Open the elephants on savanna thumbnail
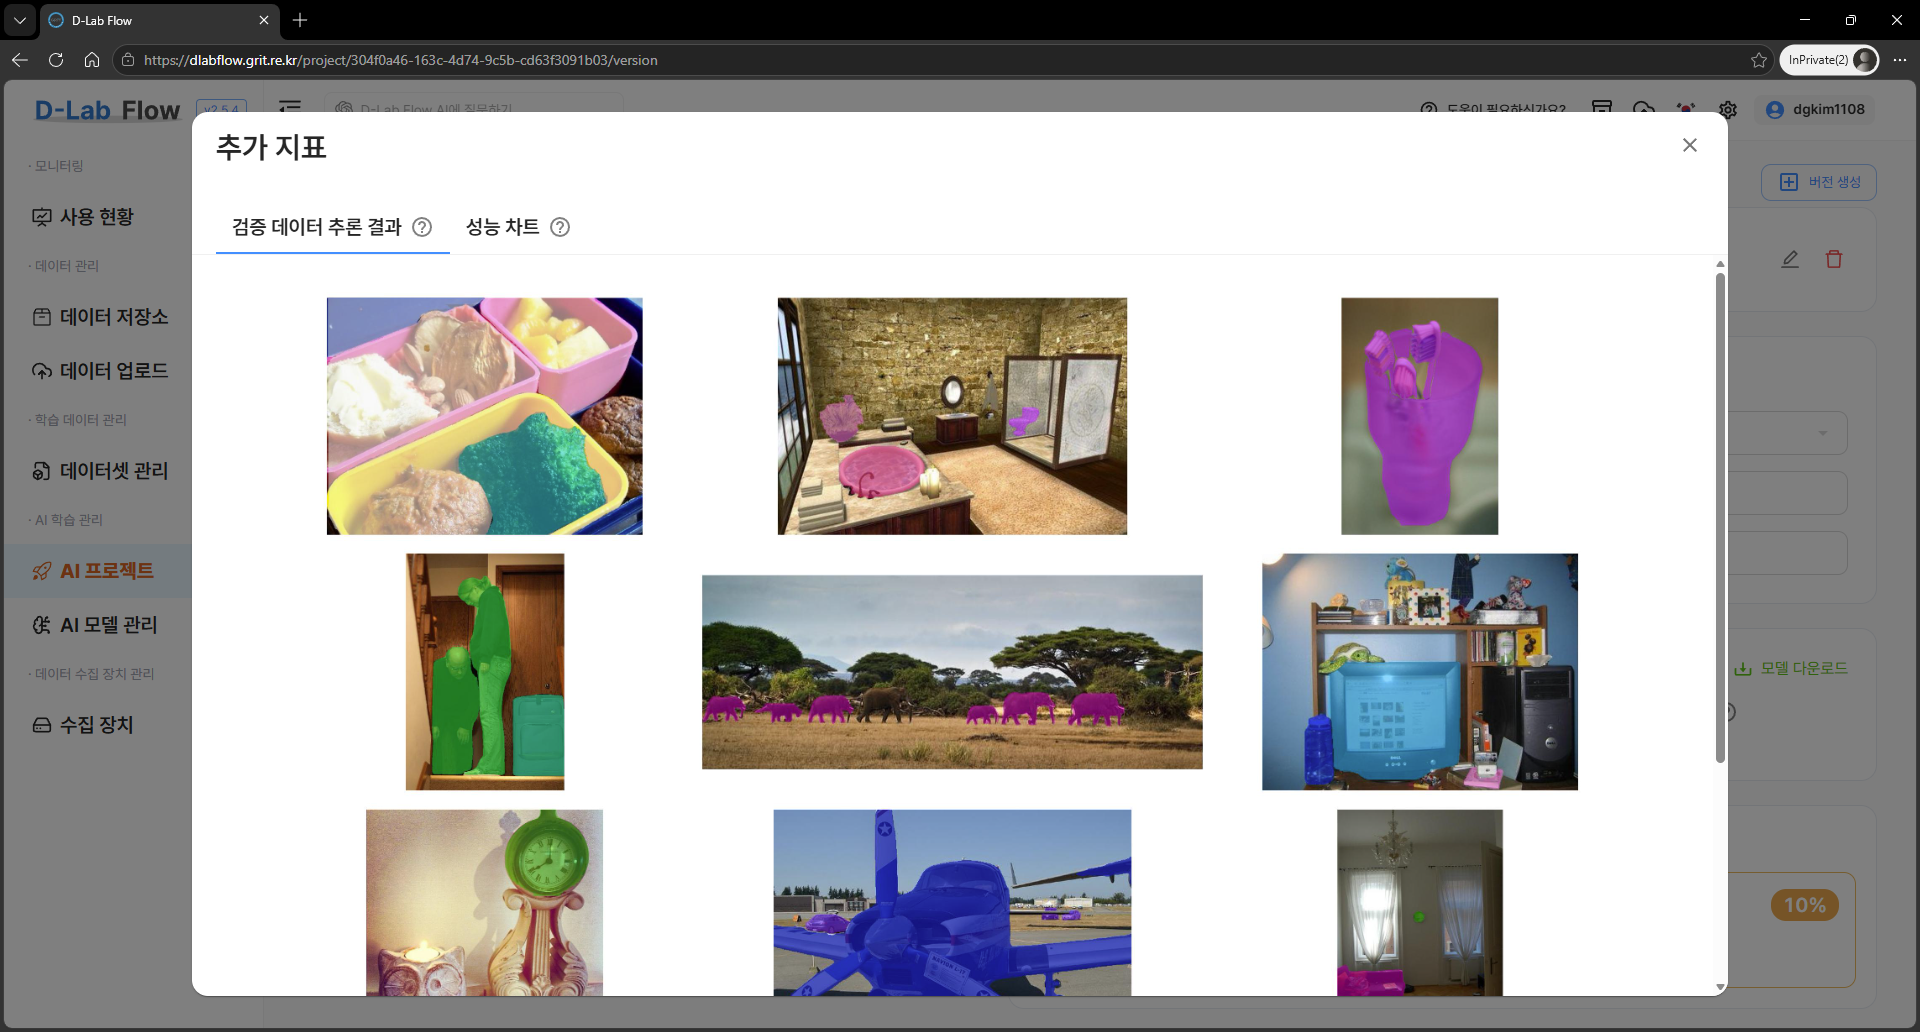Screen dimensions: 1920x1032 tap(952, 672)
